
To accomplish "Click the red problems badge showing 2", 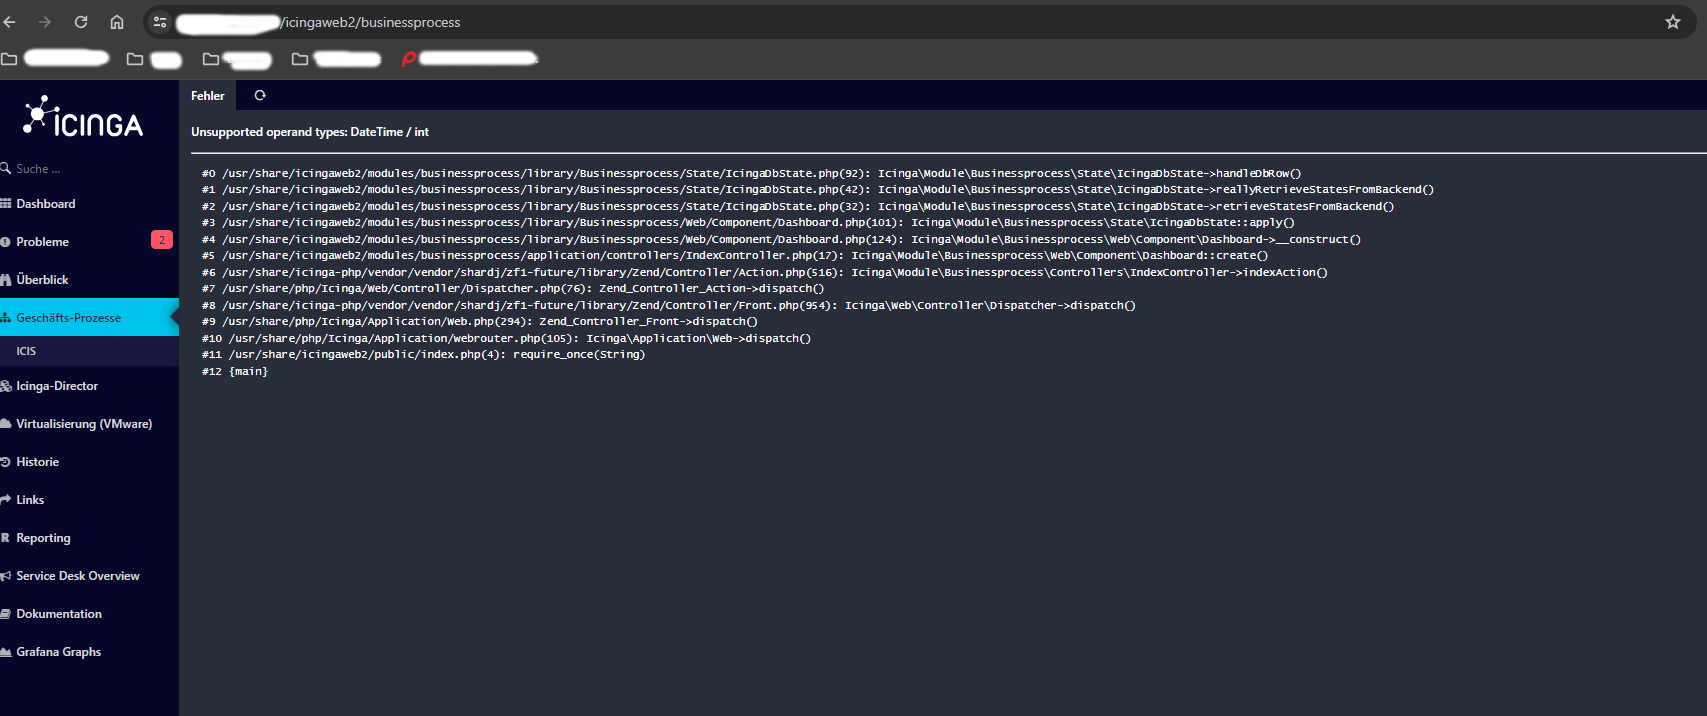I will click(162, 240).
